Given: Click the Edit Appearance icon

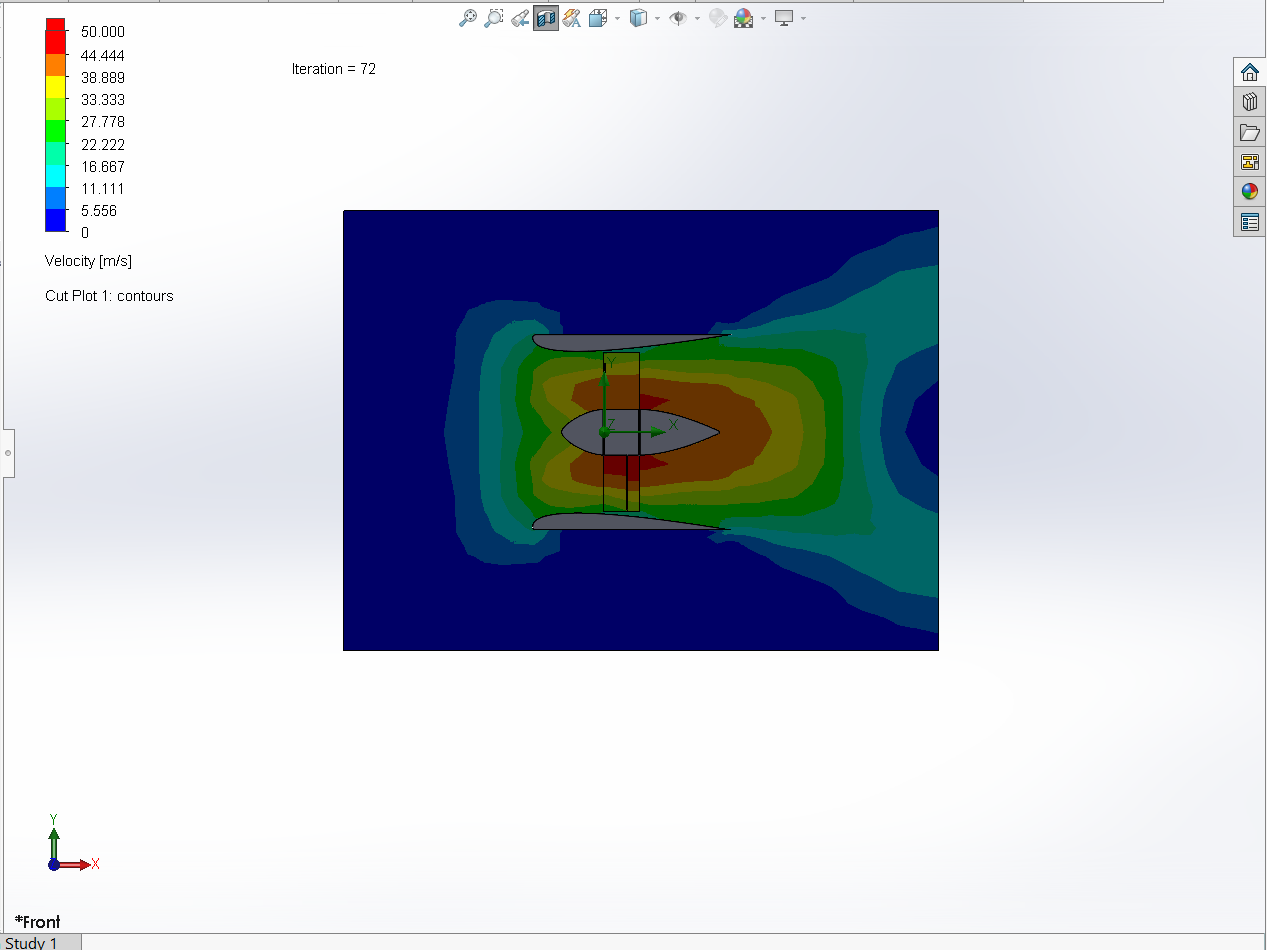Looking at the screenshot, I should pos(717,18).
